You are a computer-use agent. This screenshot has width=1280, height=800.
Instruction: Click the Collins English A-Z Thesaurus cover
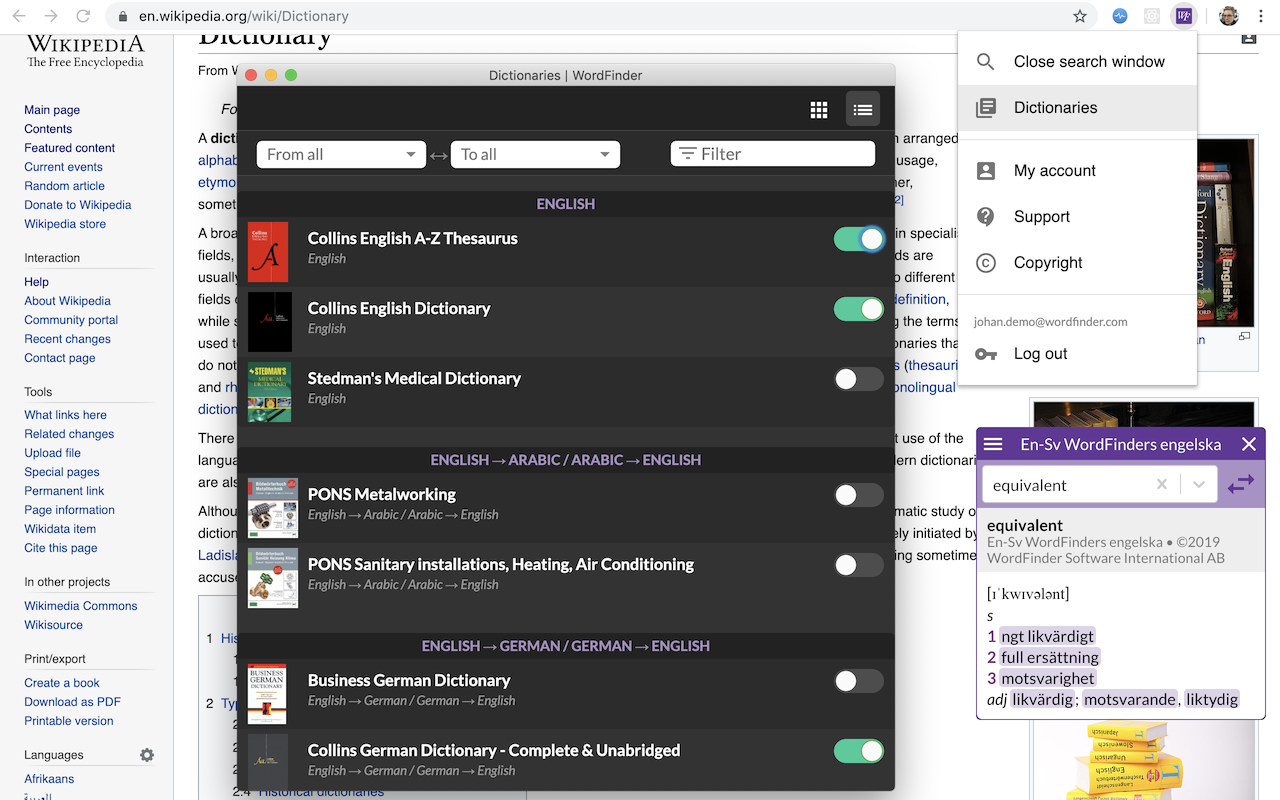point(268,252)
